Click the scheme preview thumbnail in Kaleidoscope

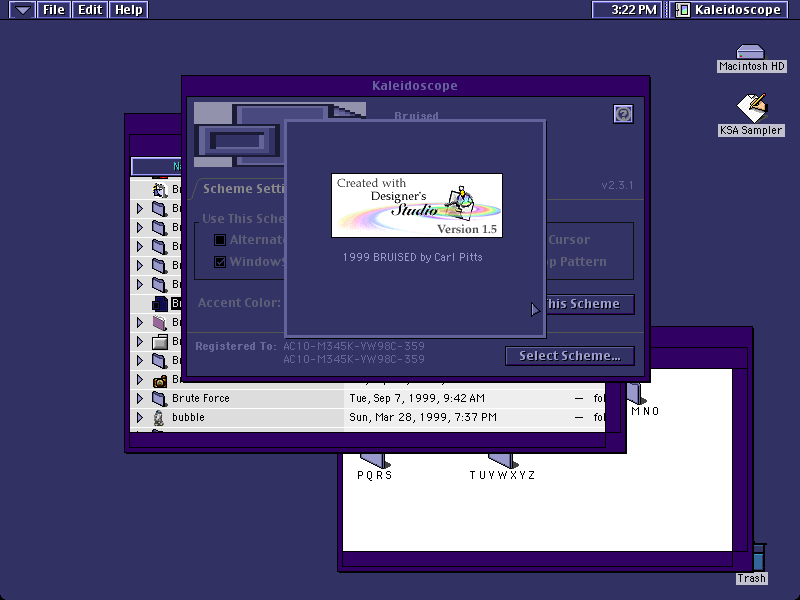[239, 135]
